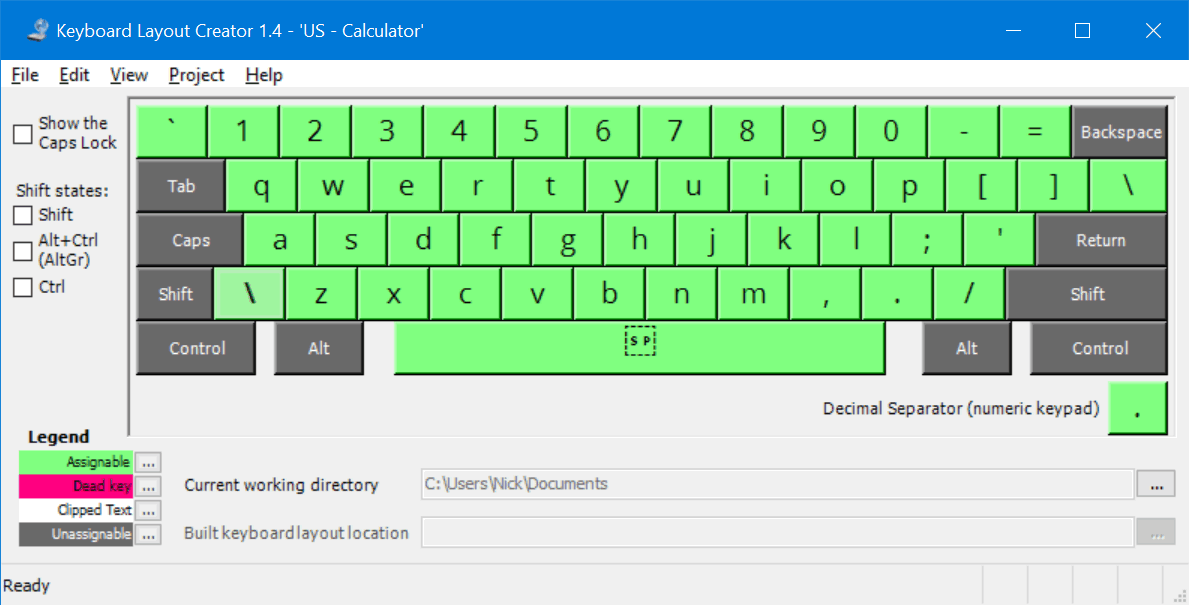The image size is (1189, 605).
Task: Click the p key
Action: pos(909,186)
